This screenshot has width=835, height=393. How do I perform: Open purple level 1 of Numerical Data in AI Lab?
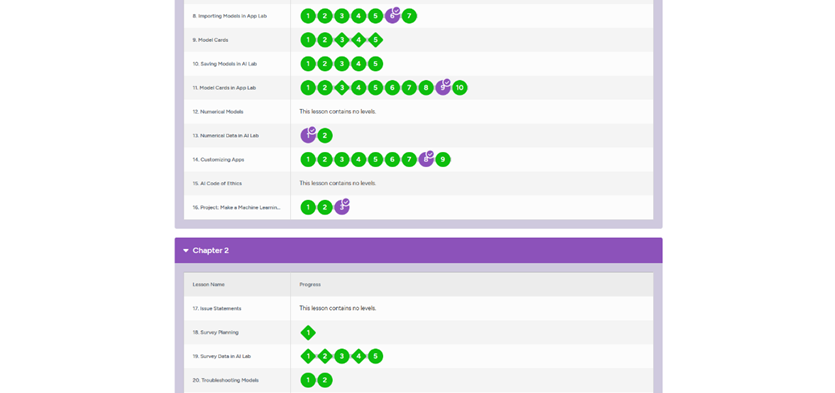pos(308,135)
